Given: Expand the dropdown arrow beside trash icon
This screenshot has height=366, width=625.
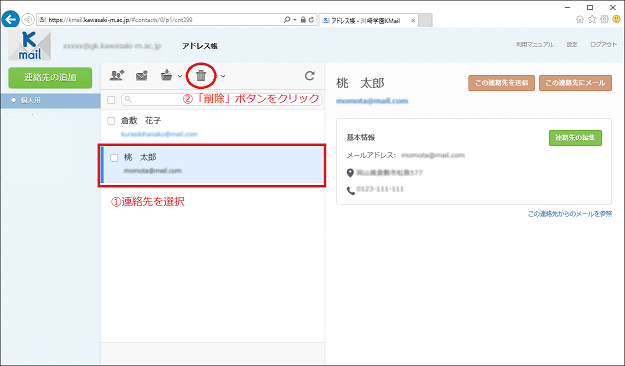Looking at the screenshot, I should (223, 76).
